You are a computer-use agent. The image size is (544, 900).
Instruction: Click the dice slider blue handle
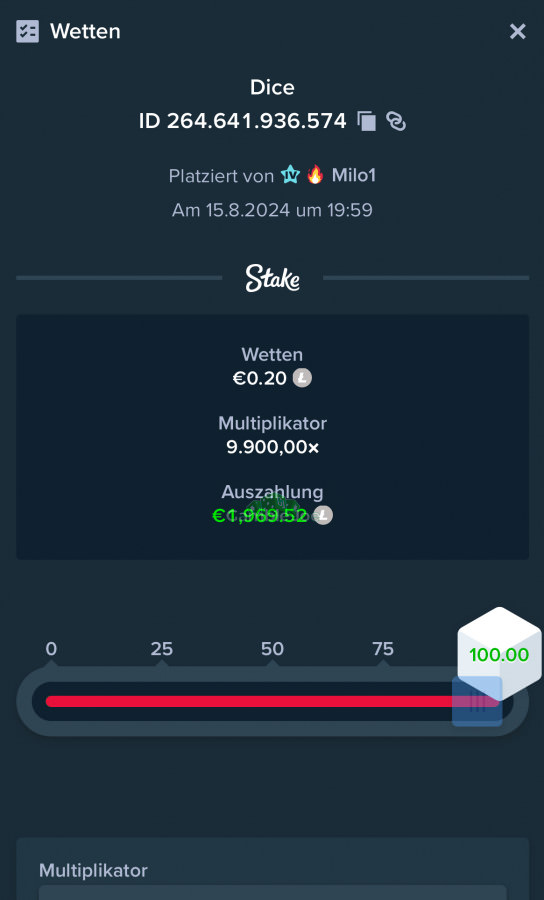pos(477,701)
